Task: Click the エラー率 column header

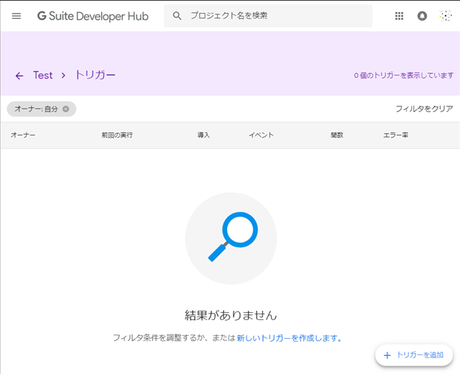Action: [396, 135]
